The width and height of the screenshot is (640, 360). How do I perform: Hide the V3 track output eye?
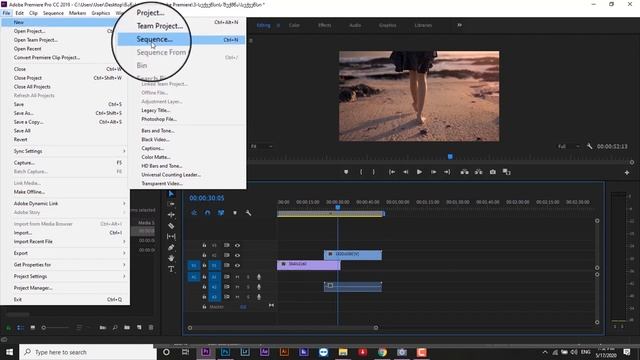[237, 245]
